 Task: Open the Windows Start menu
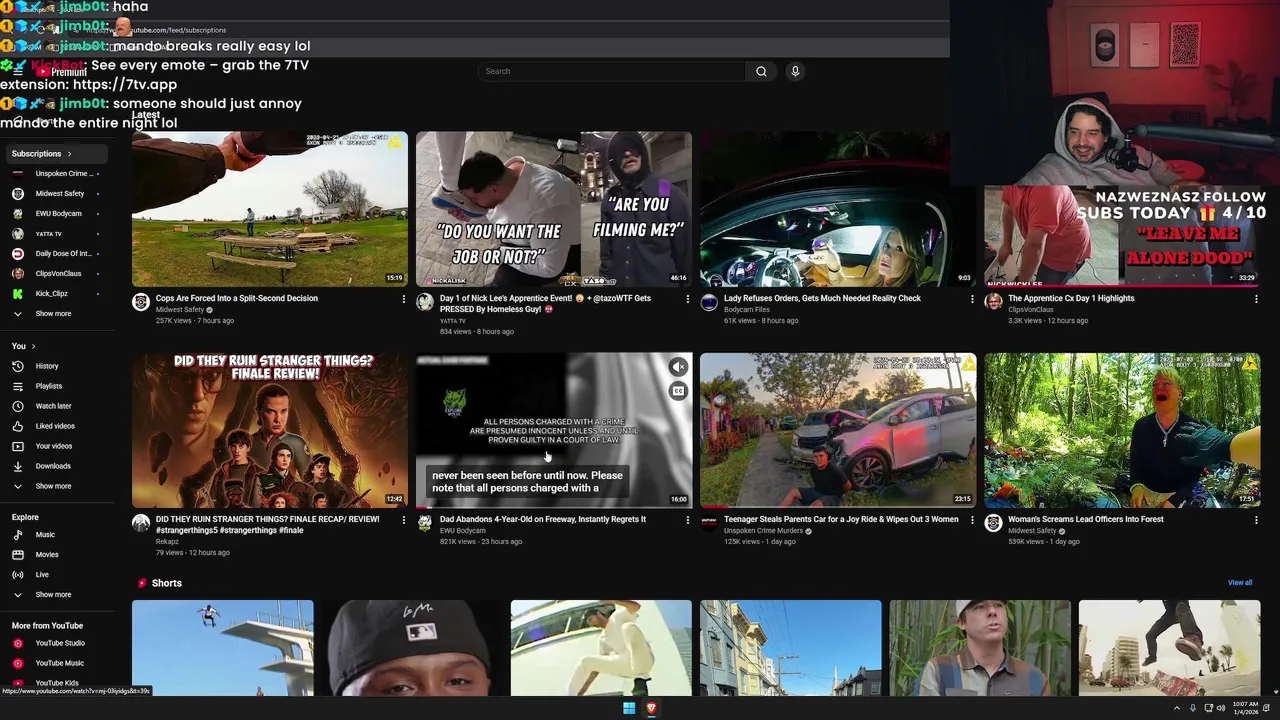(629, 708)
